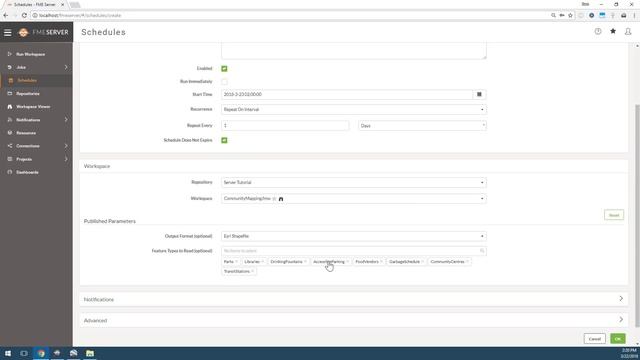Expand the Advanced section
Viewport: 640px width, 360px height.
coord(353,320)
